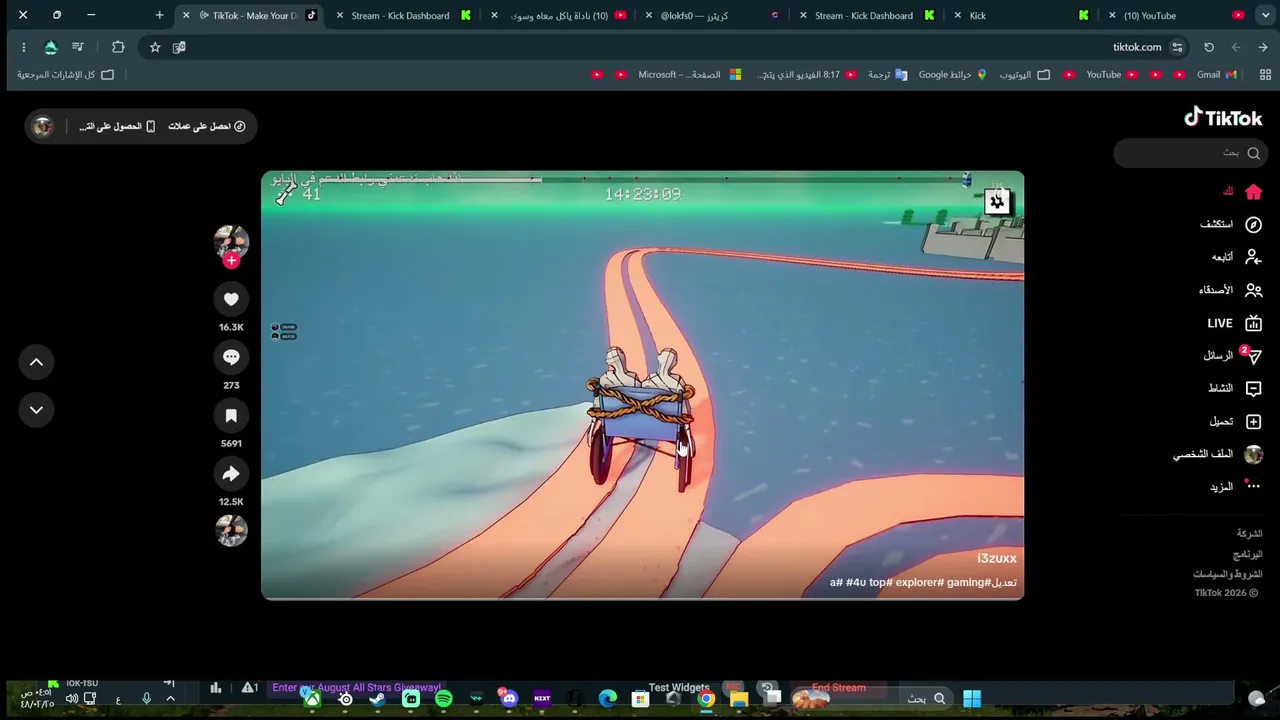Screen dimensions: 1280x720
Task: Open the Gmail bookmark
Action: (1217, 75)
